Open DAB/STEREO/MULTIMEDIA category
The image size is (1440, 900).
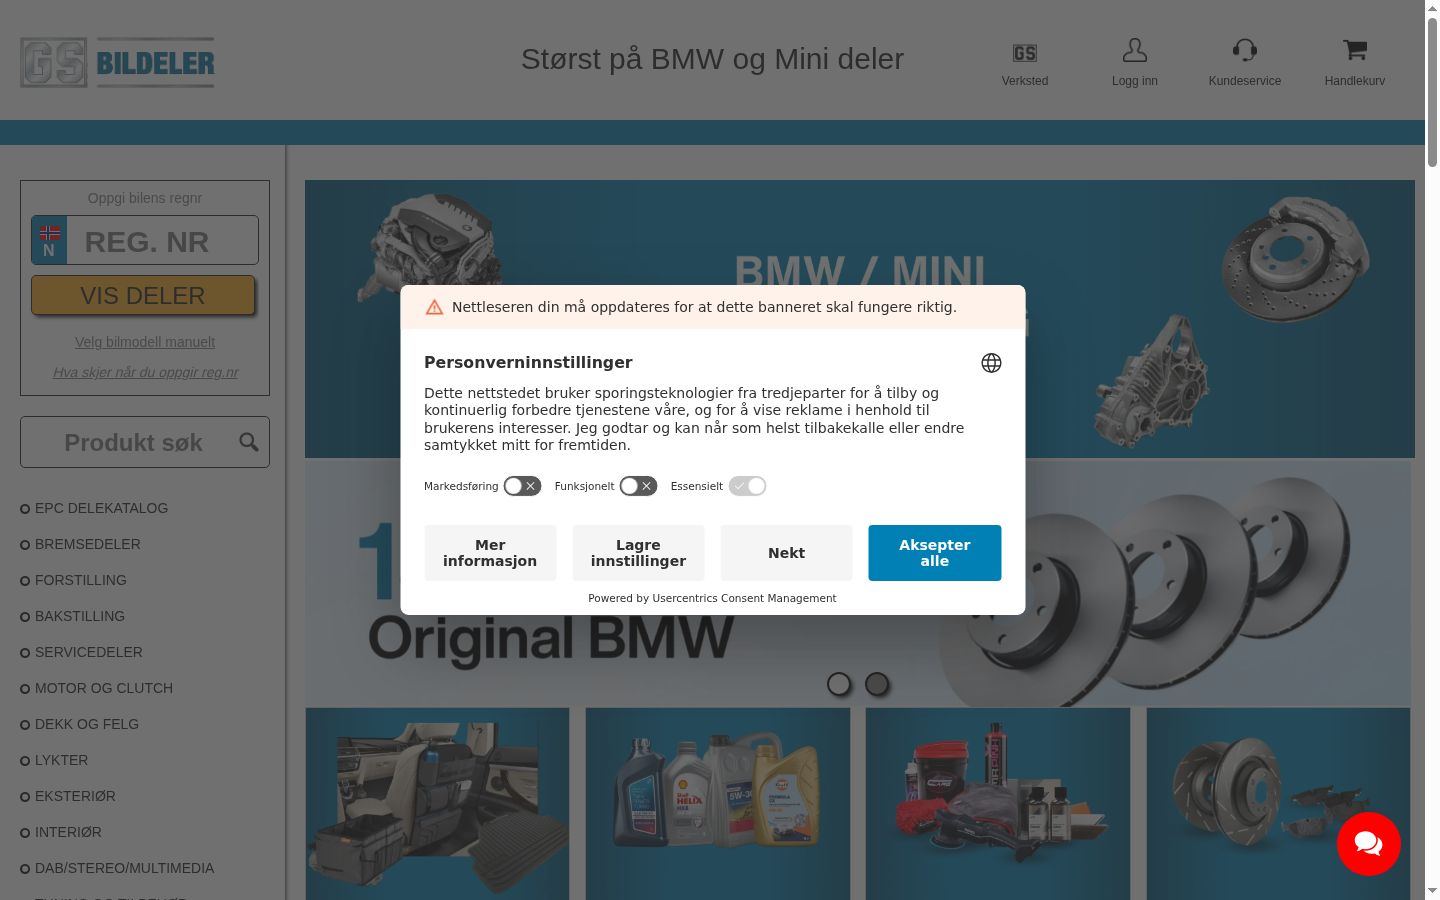pos(124,868)
